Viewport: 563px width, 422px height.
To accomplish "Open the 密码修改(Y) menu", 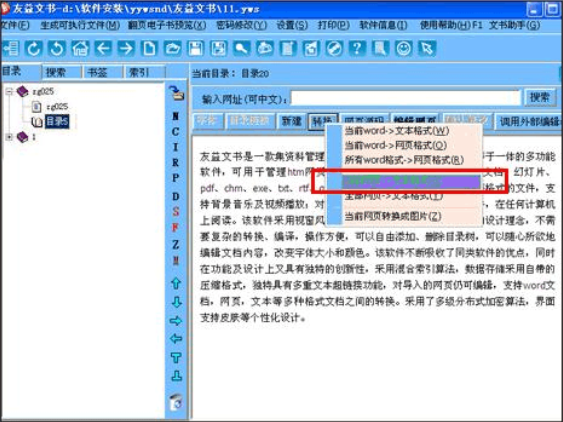I will tap(242, 25).
